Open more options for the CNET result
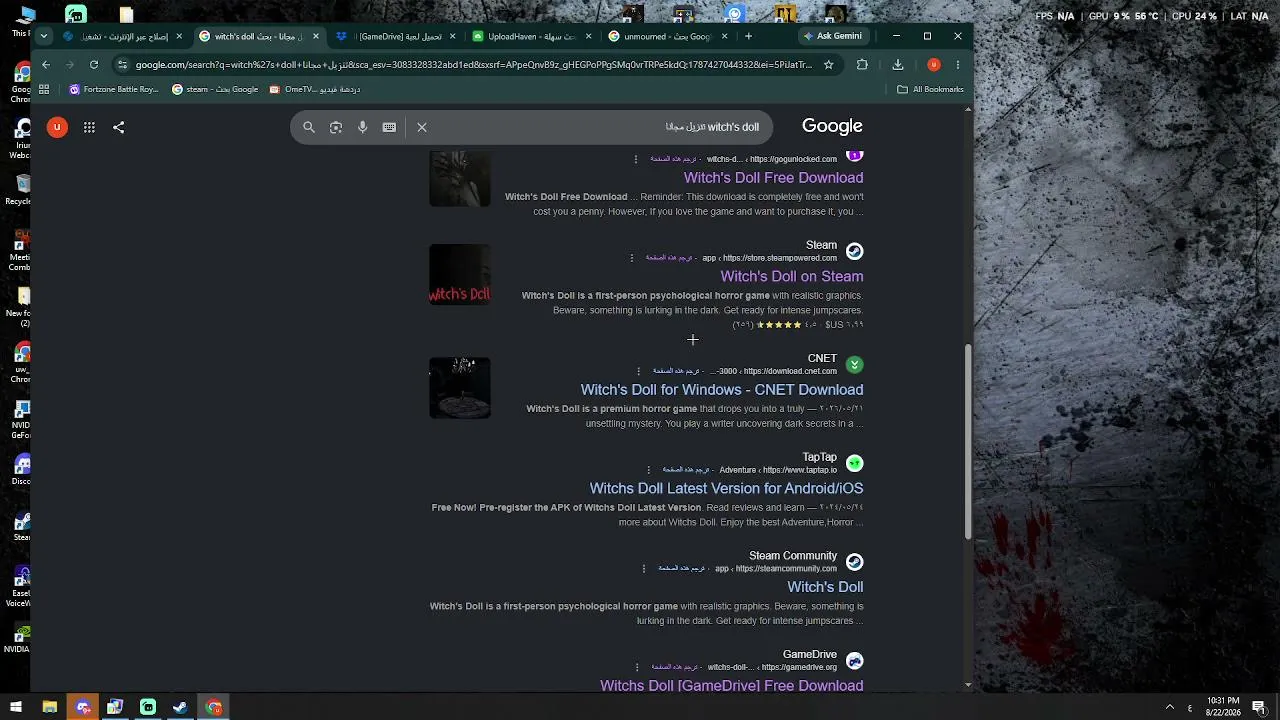The height and width of the screenshot is (720, 1280). 639,371
